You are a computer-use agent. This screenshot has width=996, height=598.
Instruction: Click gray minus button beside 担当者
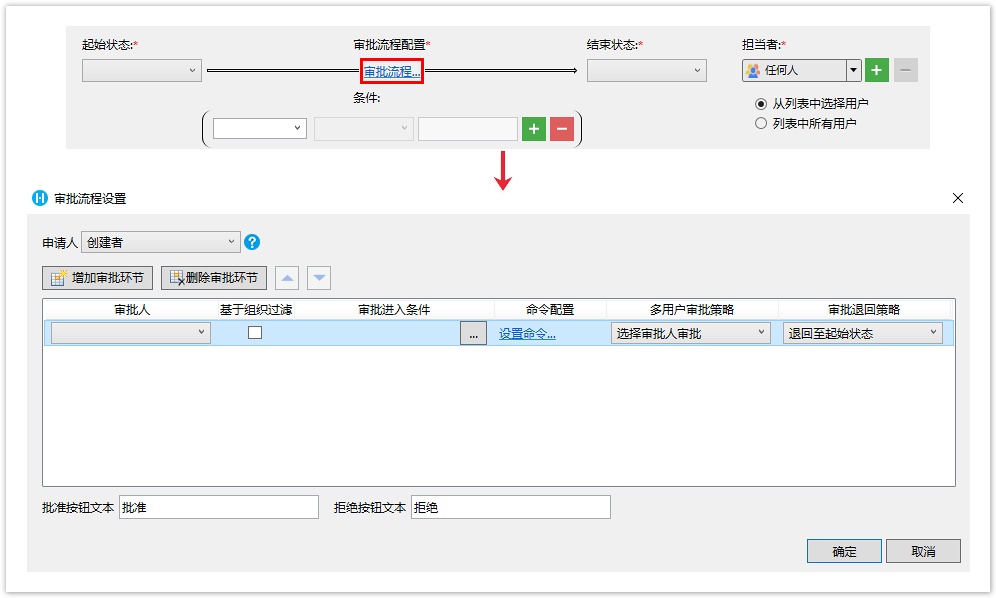906,70
